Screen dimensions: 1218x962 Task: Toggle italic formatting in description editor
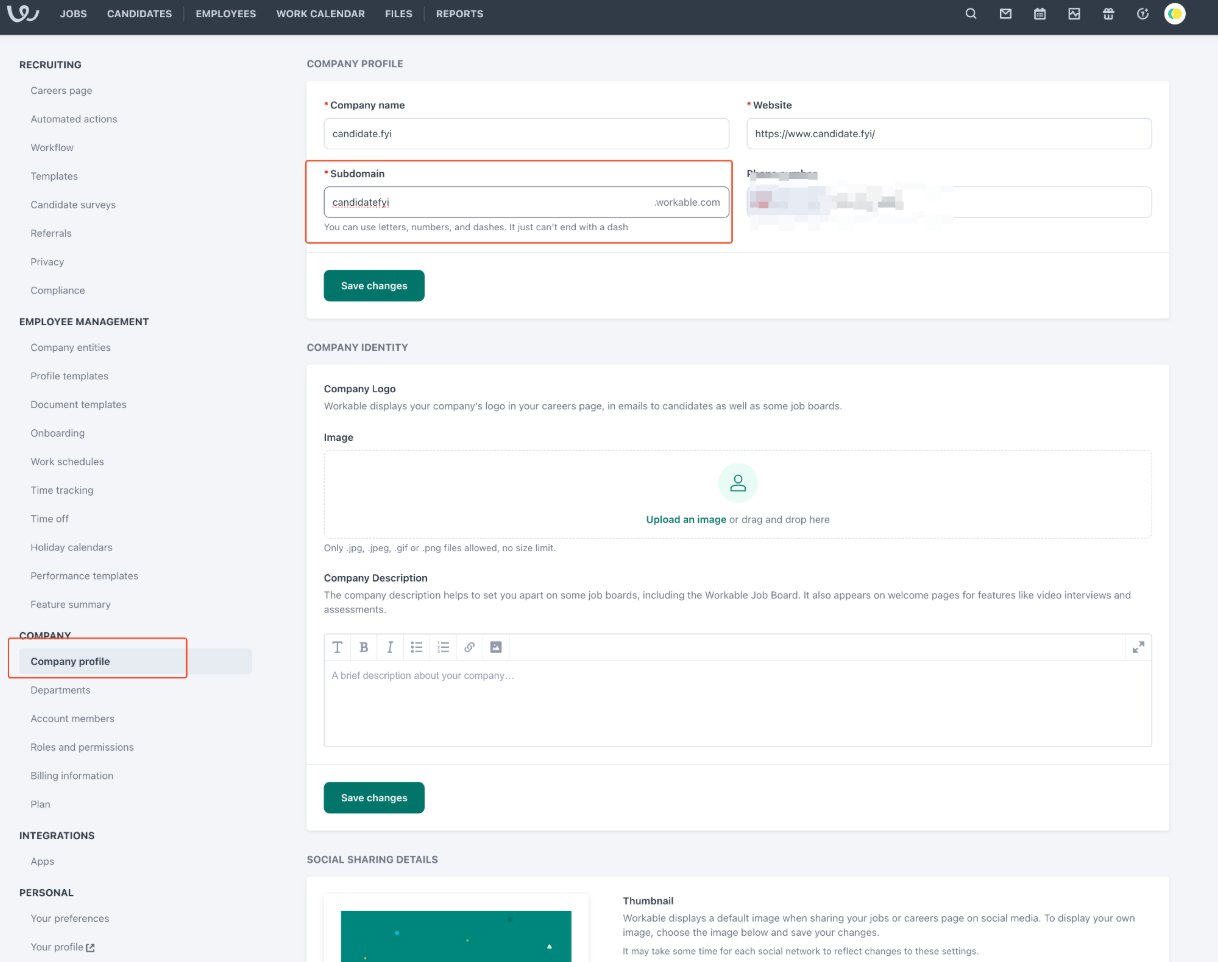tap(390, 647)
